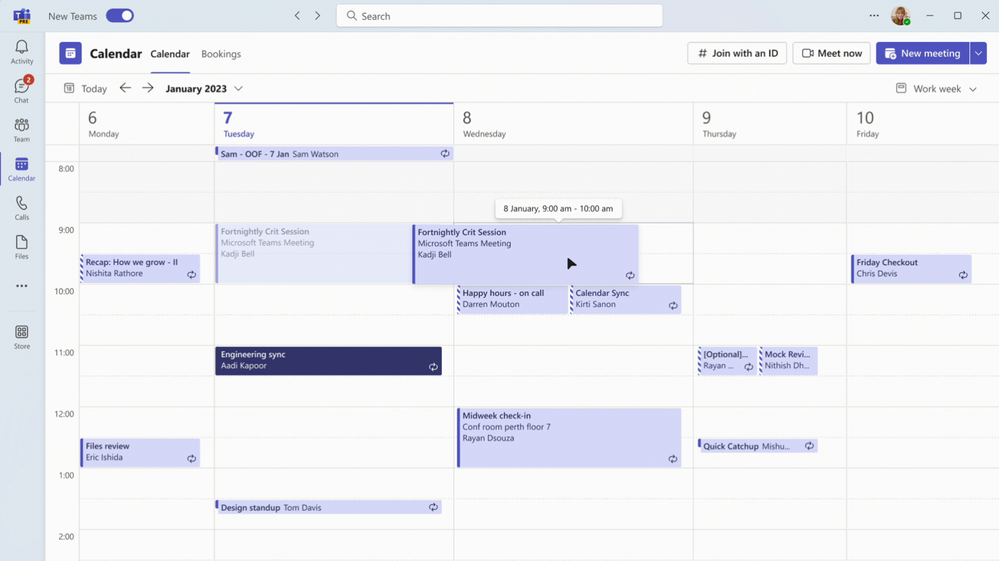Switch to the Bookings tab
999x561 pixels.
click(221, 54)
